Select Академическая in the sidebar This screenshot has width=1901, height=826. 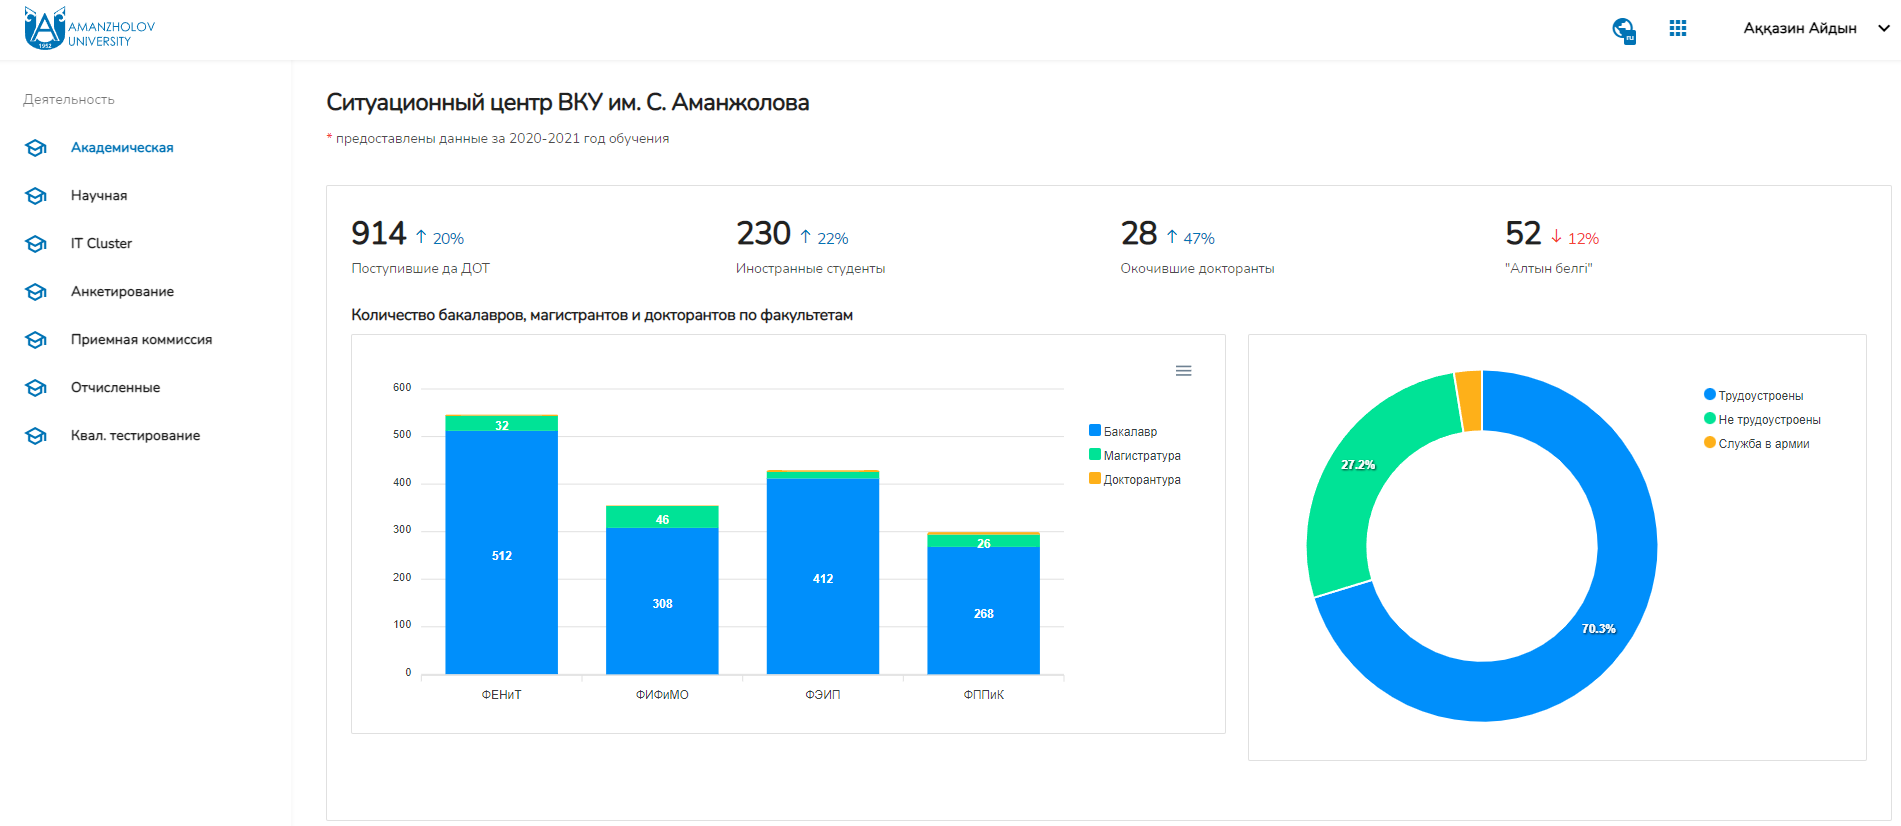tap(122, 148)
